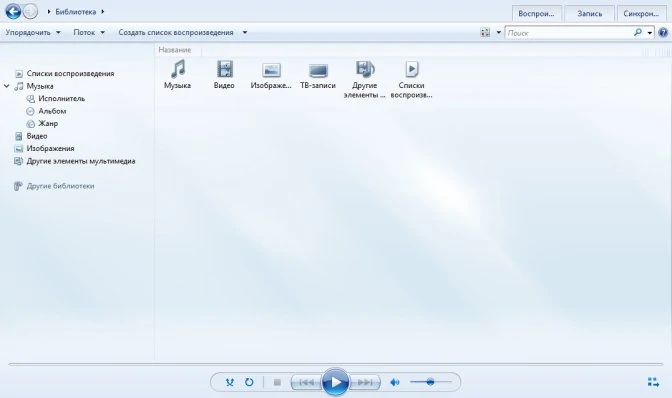Toggle shuffle playback mode
The width and height of the screenshot is (672, 398).
(x=230, y=382)
